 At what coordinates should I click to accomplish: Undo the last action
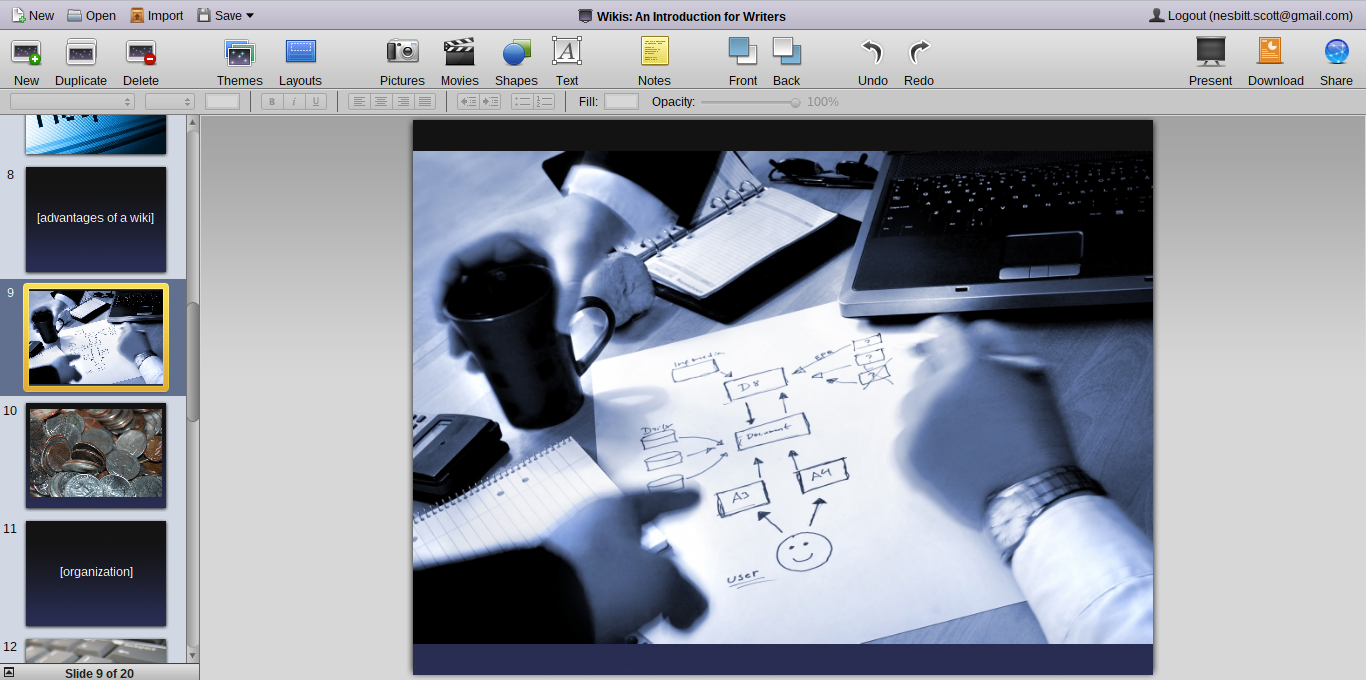point(871,60)
